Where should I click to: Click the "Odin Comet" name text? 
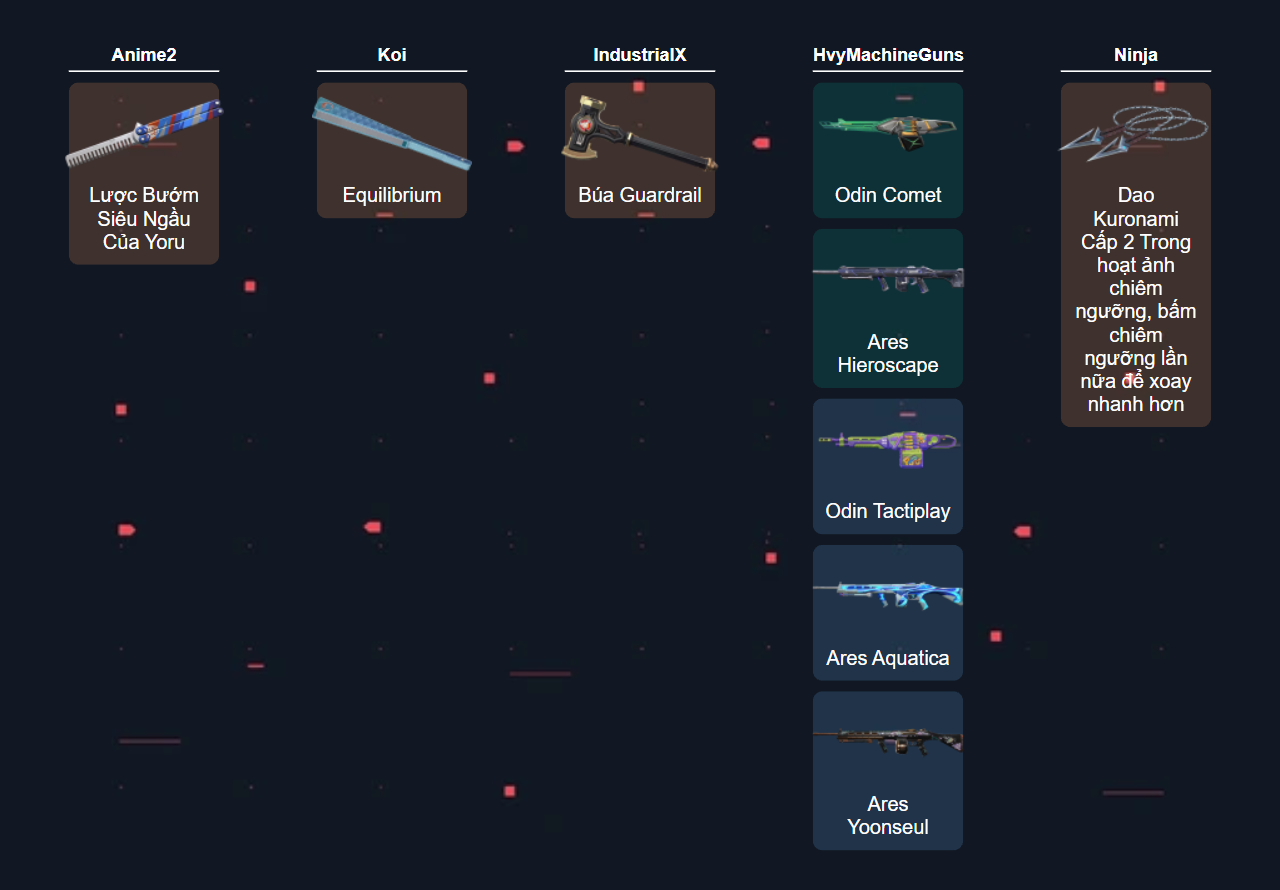coord(888,195)
